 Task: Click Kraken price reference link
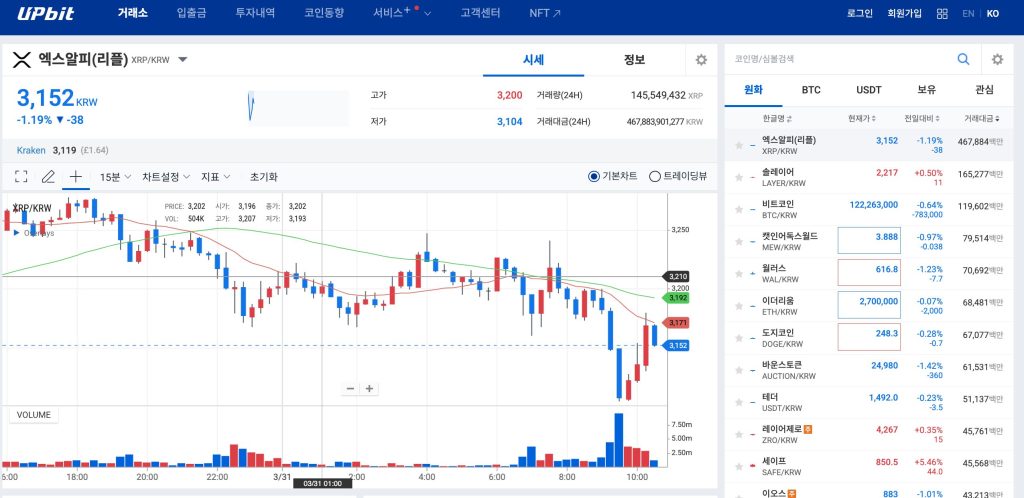click(31, 150)
